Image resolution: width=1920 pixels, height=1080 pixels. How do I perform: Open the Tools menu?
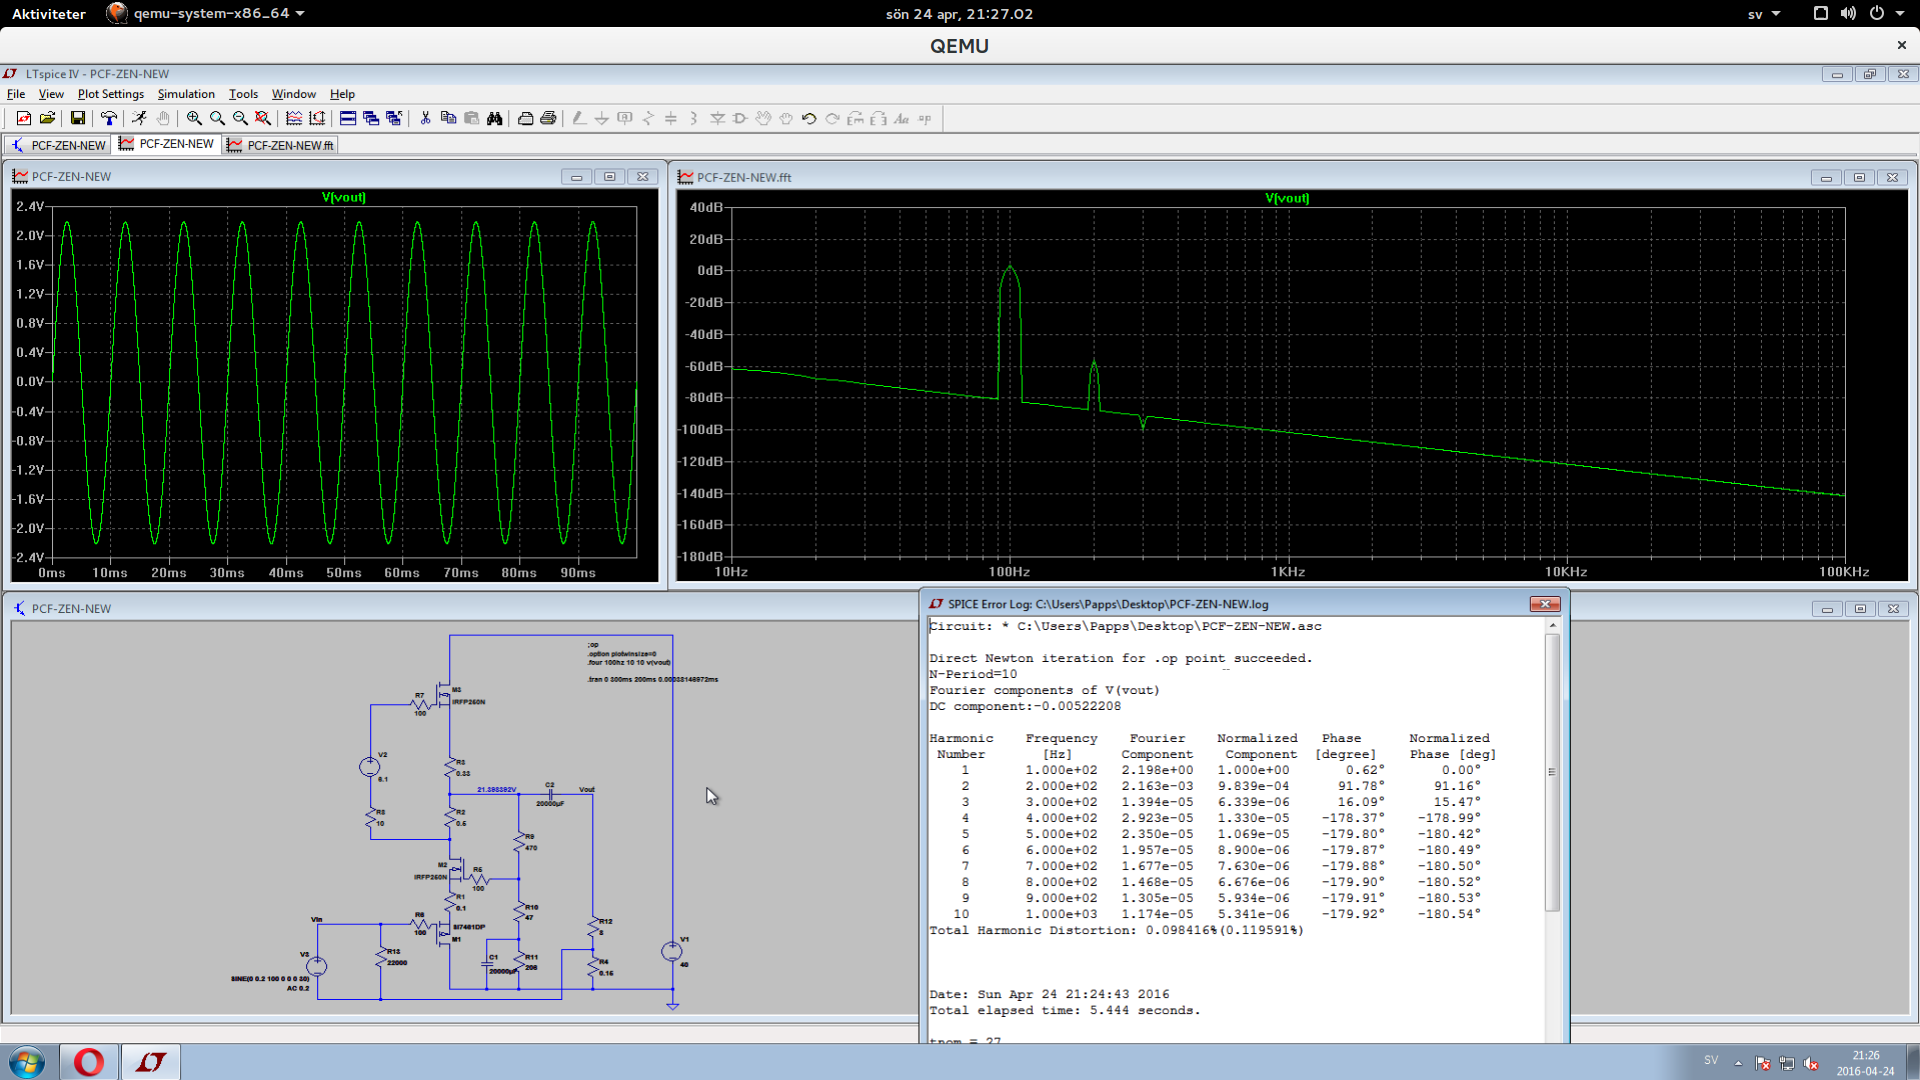pyautogui.click(x=243, y=94)
